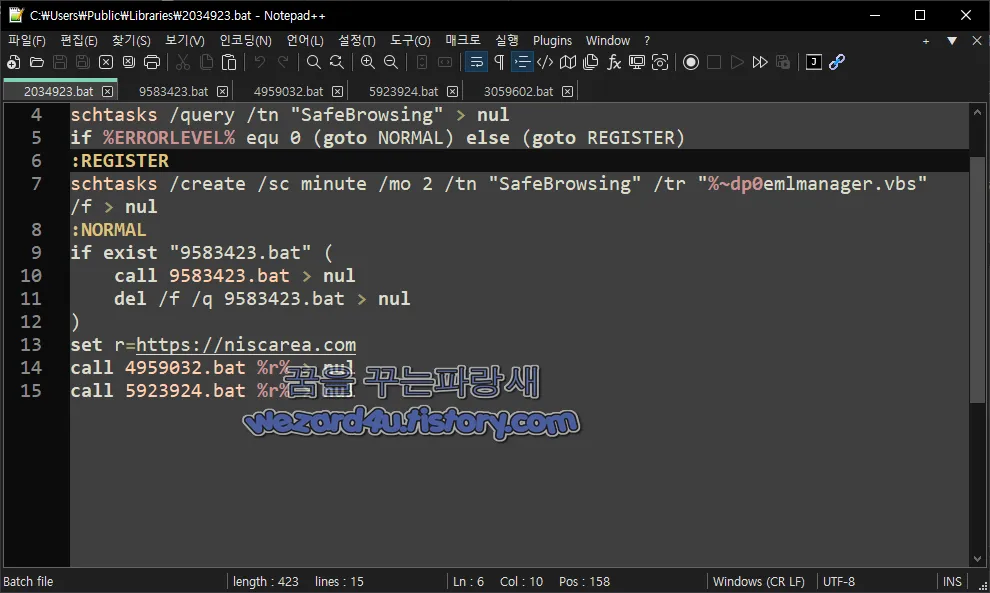Close the 2034923.bat tab

point(108,92)
